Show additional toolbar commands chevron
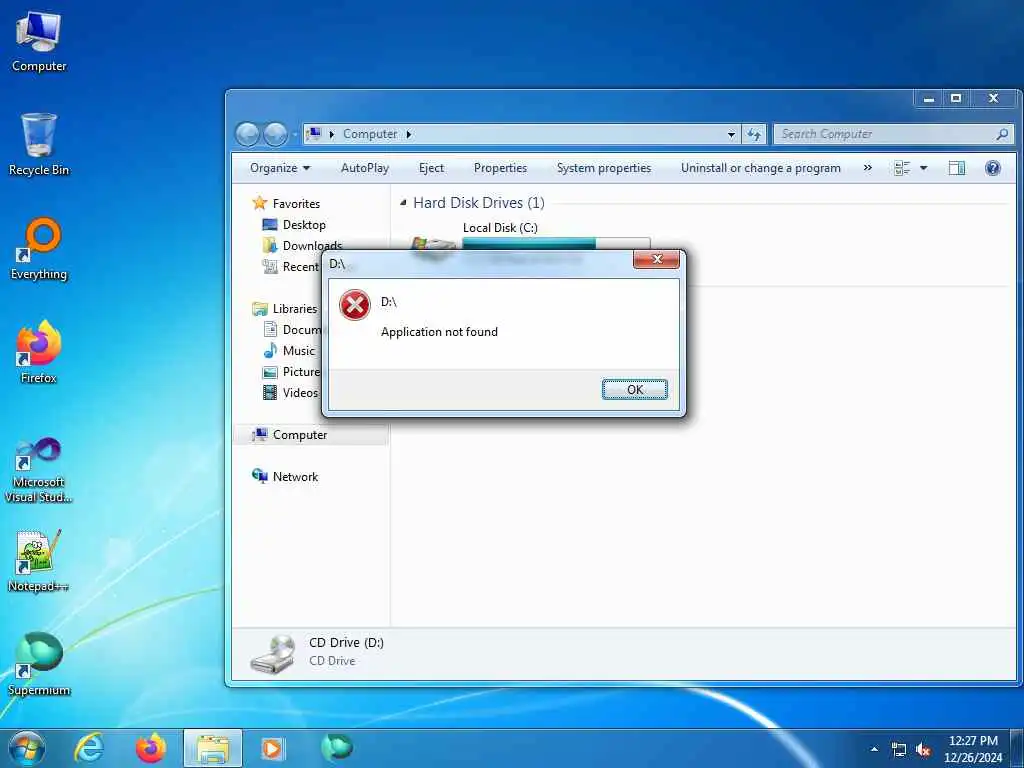This screenshot has width=1024, height=768. [867, 168]
